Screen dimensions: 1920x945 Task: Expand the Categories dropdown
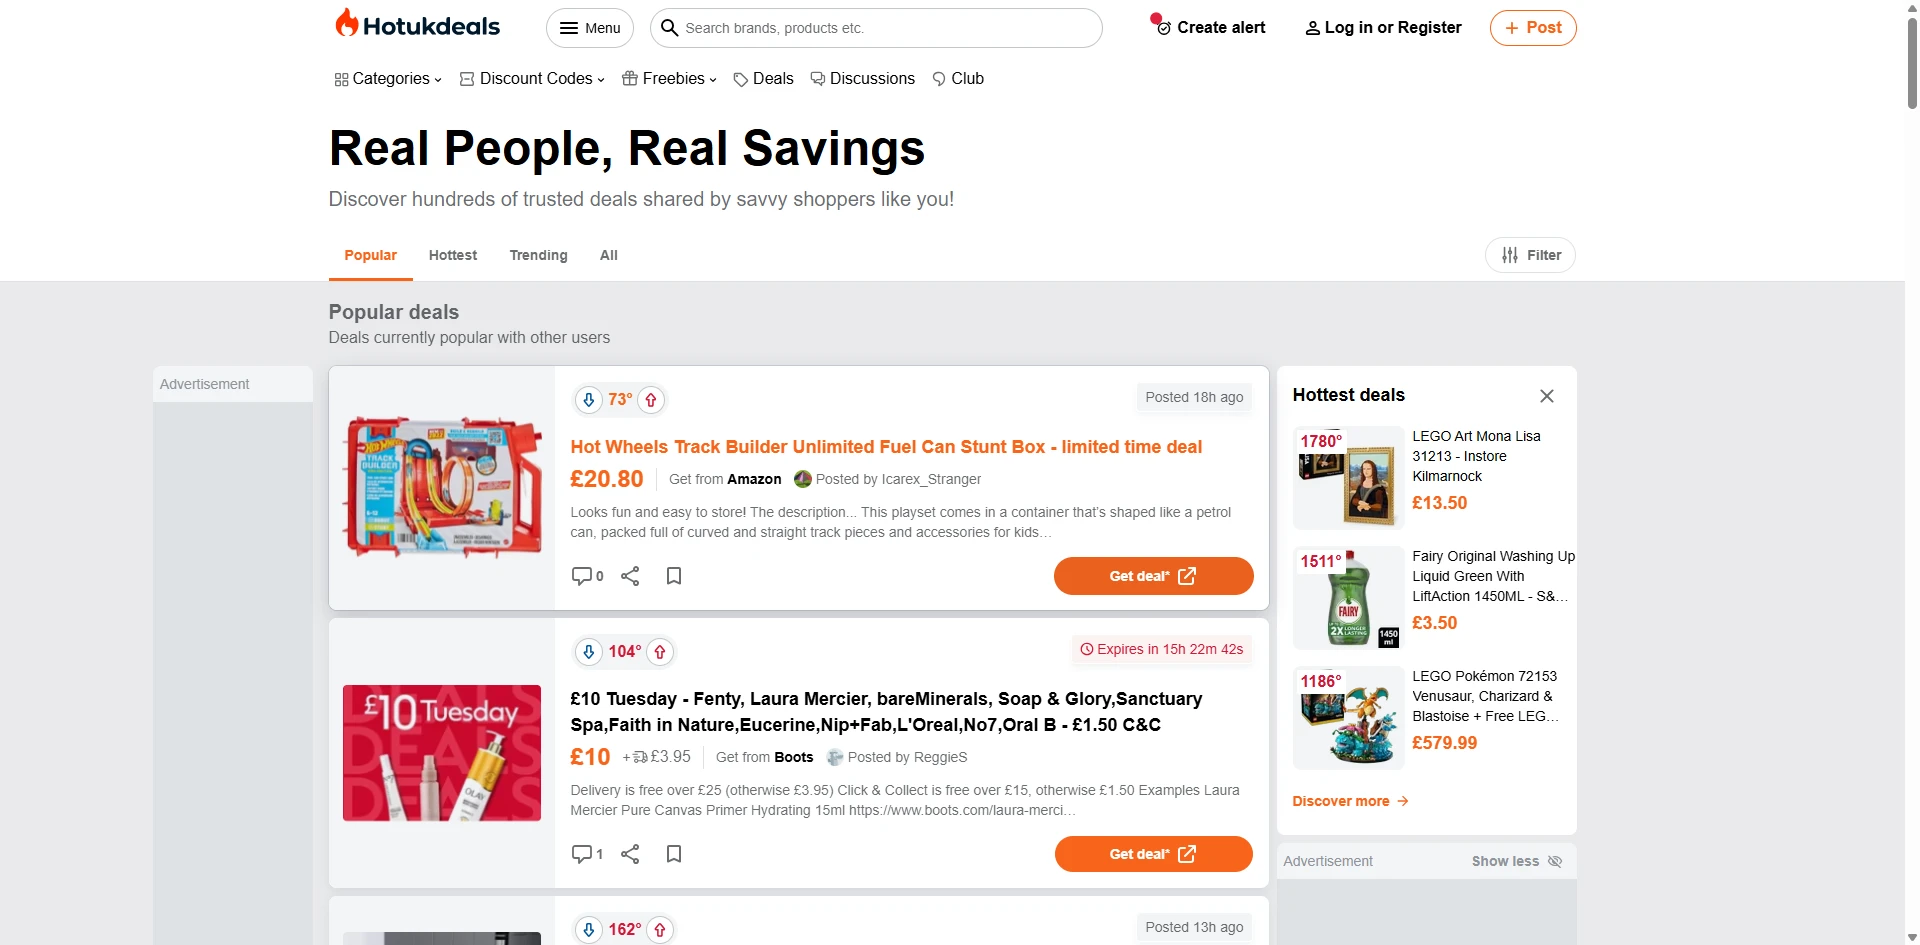tap(388, 79)
